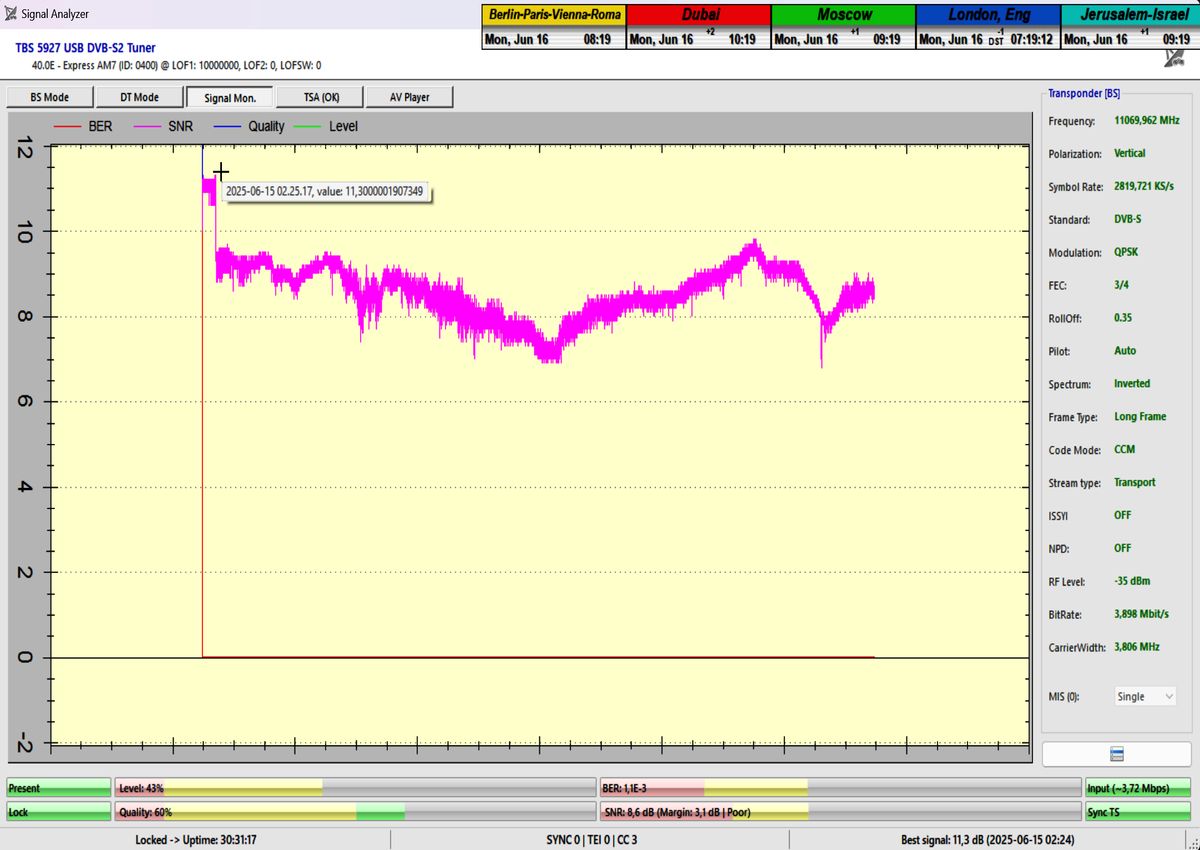Open the AV Player tab
This screenshot has height=850, width=1200.
(x=408, y=97)
